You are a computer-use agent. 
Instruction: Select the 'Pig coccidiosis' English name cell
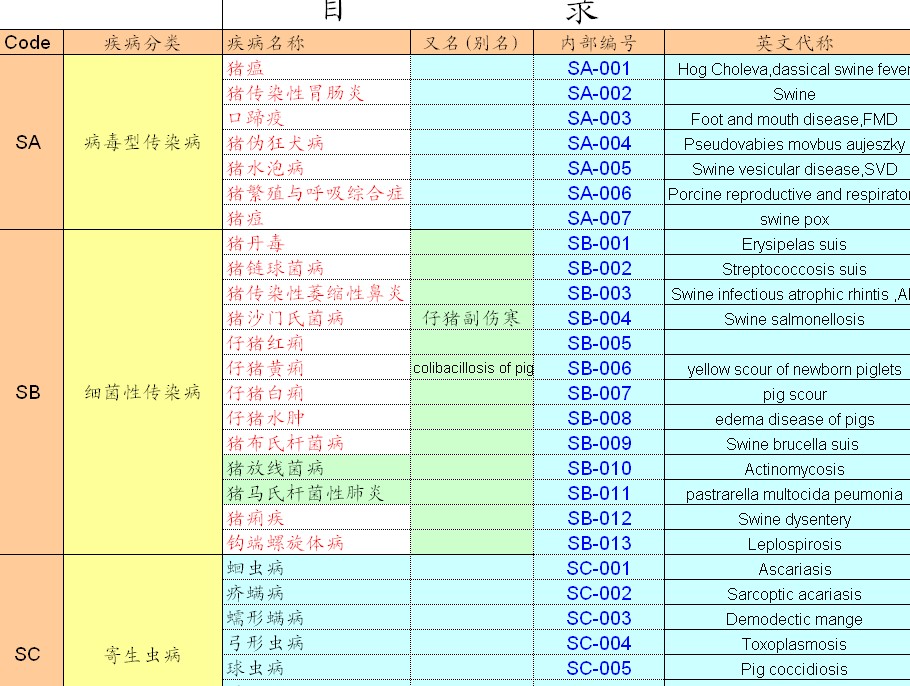pos(793,669)
